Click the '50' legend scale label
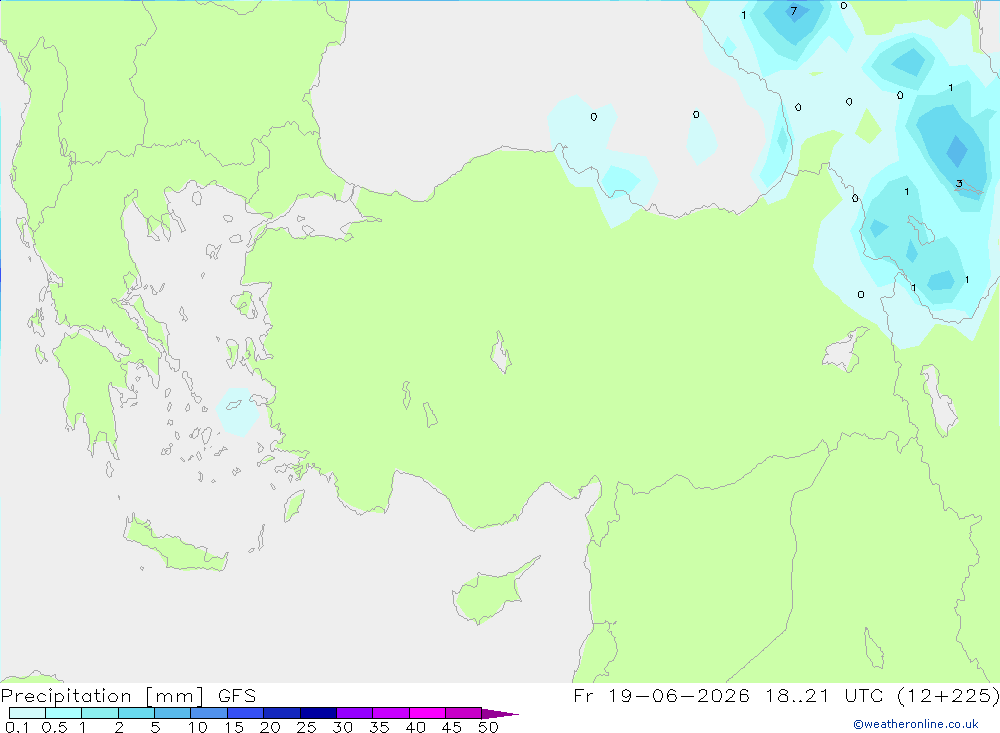 point(488,727)
